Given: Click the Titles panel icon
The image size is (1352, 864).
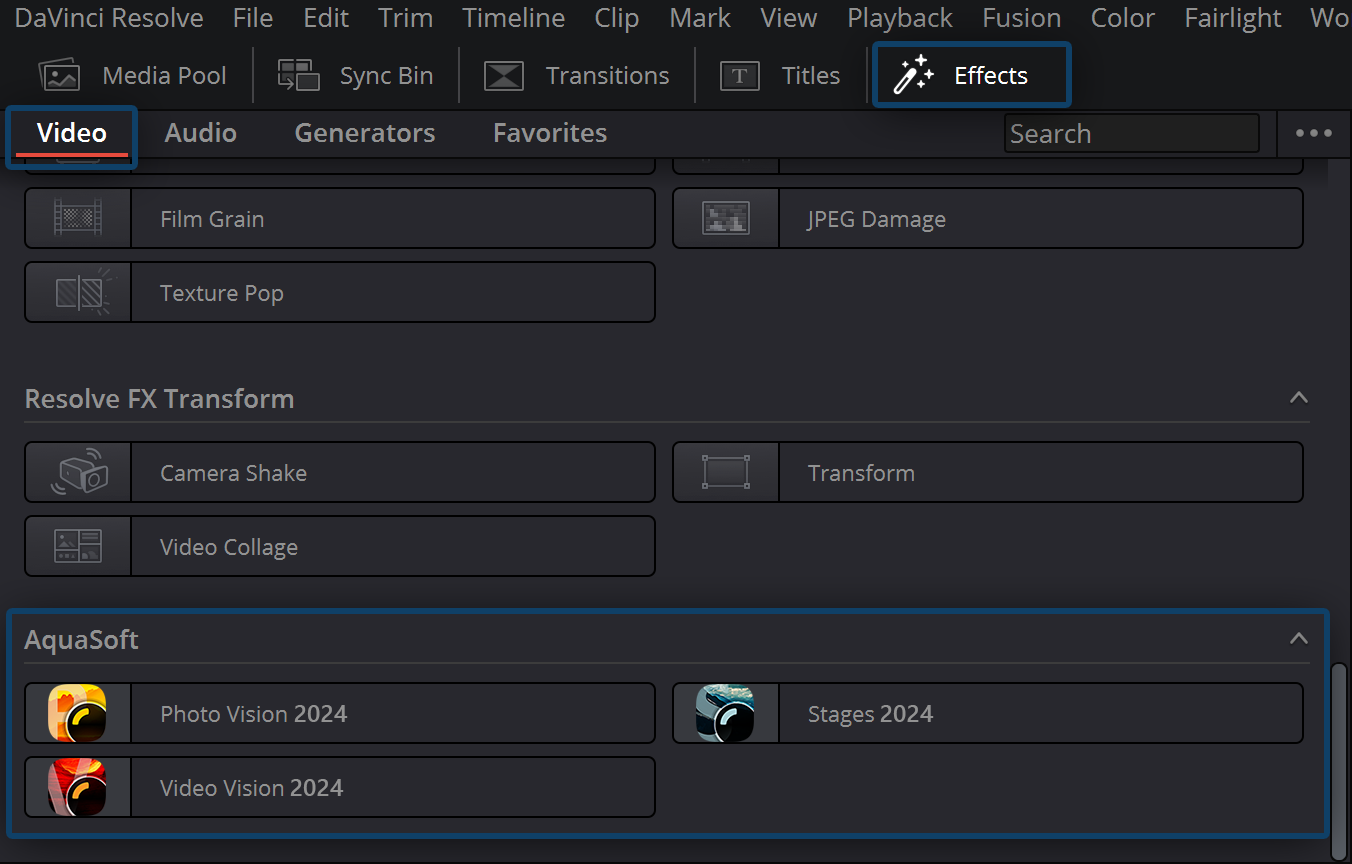Looking at the screenshot, I should (x=739, y=74).
